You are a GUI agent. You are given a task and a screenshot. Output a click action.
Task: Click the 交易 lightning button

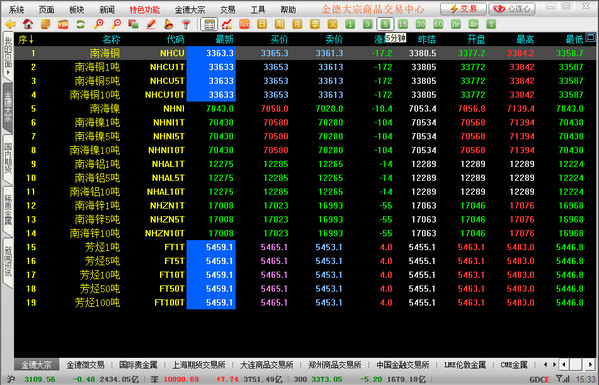click(463, 9)
